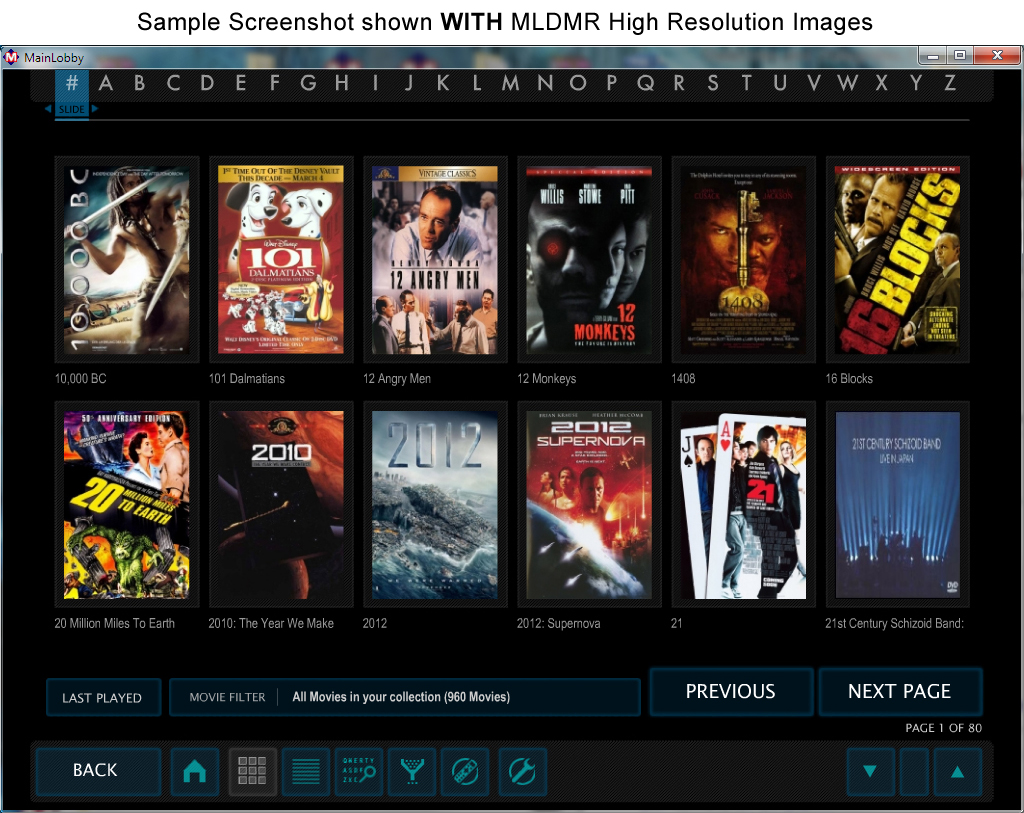Open the 10,000 BC cover
This screenshot has height=813, width=1024.
tap(127, 259)
